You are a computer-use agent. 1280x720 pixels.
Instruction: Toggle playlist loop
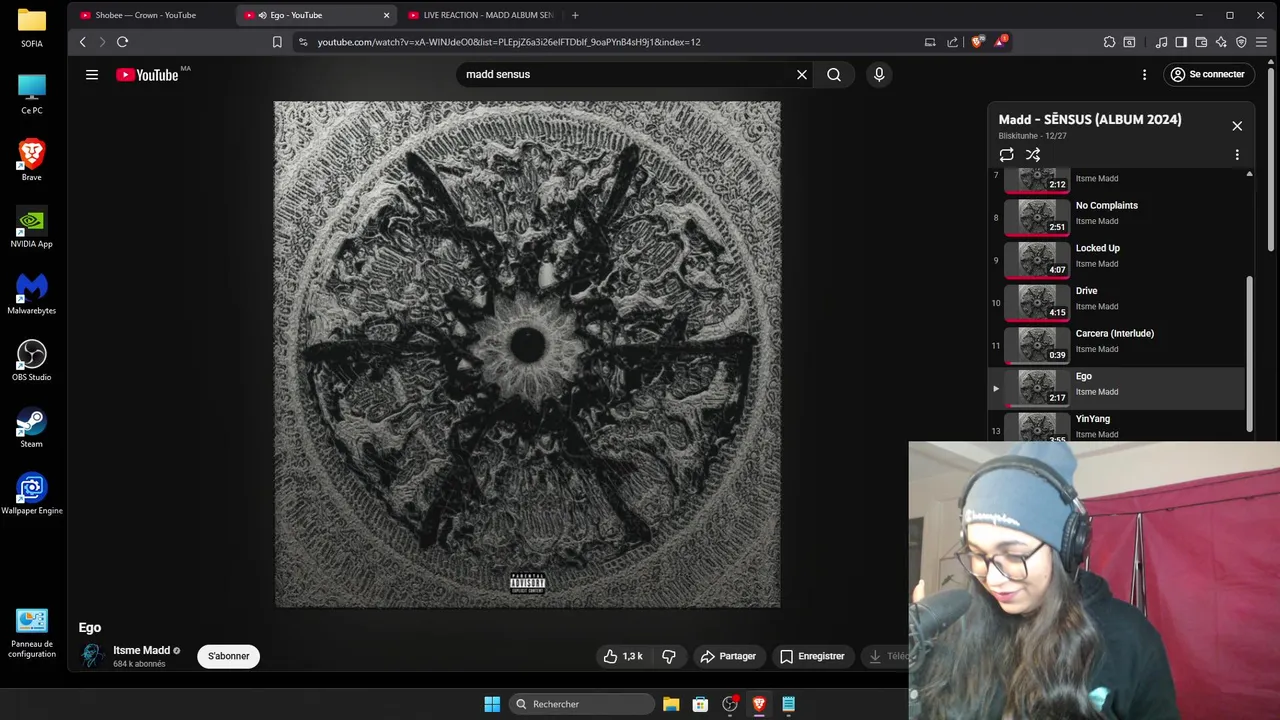coord(1007,155)
